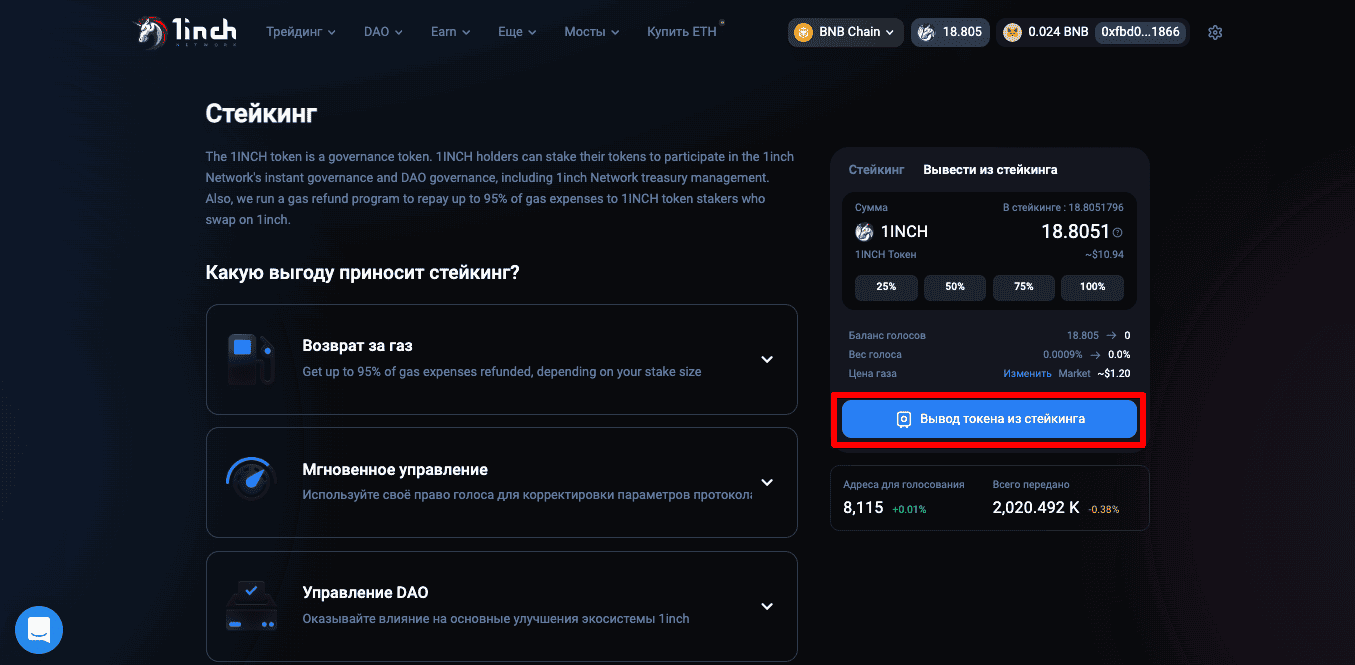This screenshot has width=1355, height=665.
Task: Open the Трейдинг menu
Action: pyautogui.click(x=301, y=32)
